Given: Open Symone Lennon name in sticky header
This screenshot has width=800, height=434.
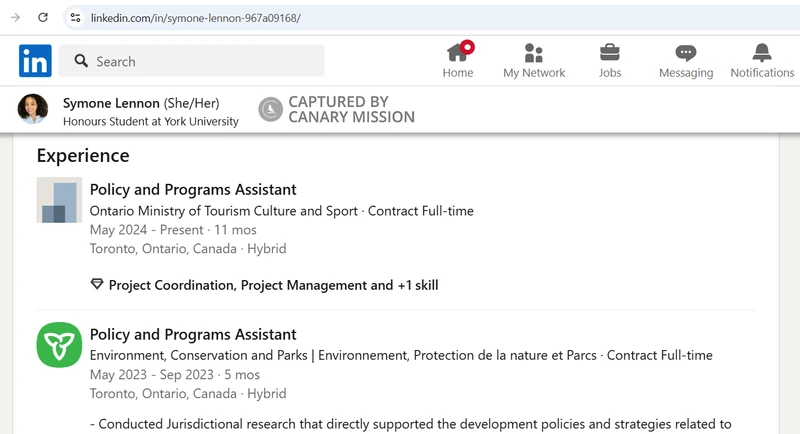Looking at the screenshot, I should [x=111, y=103].
